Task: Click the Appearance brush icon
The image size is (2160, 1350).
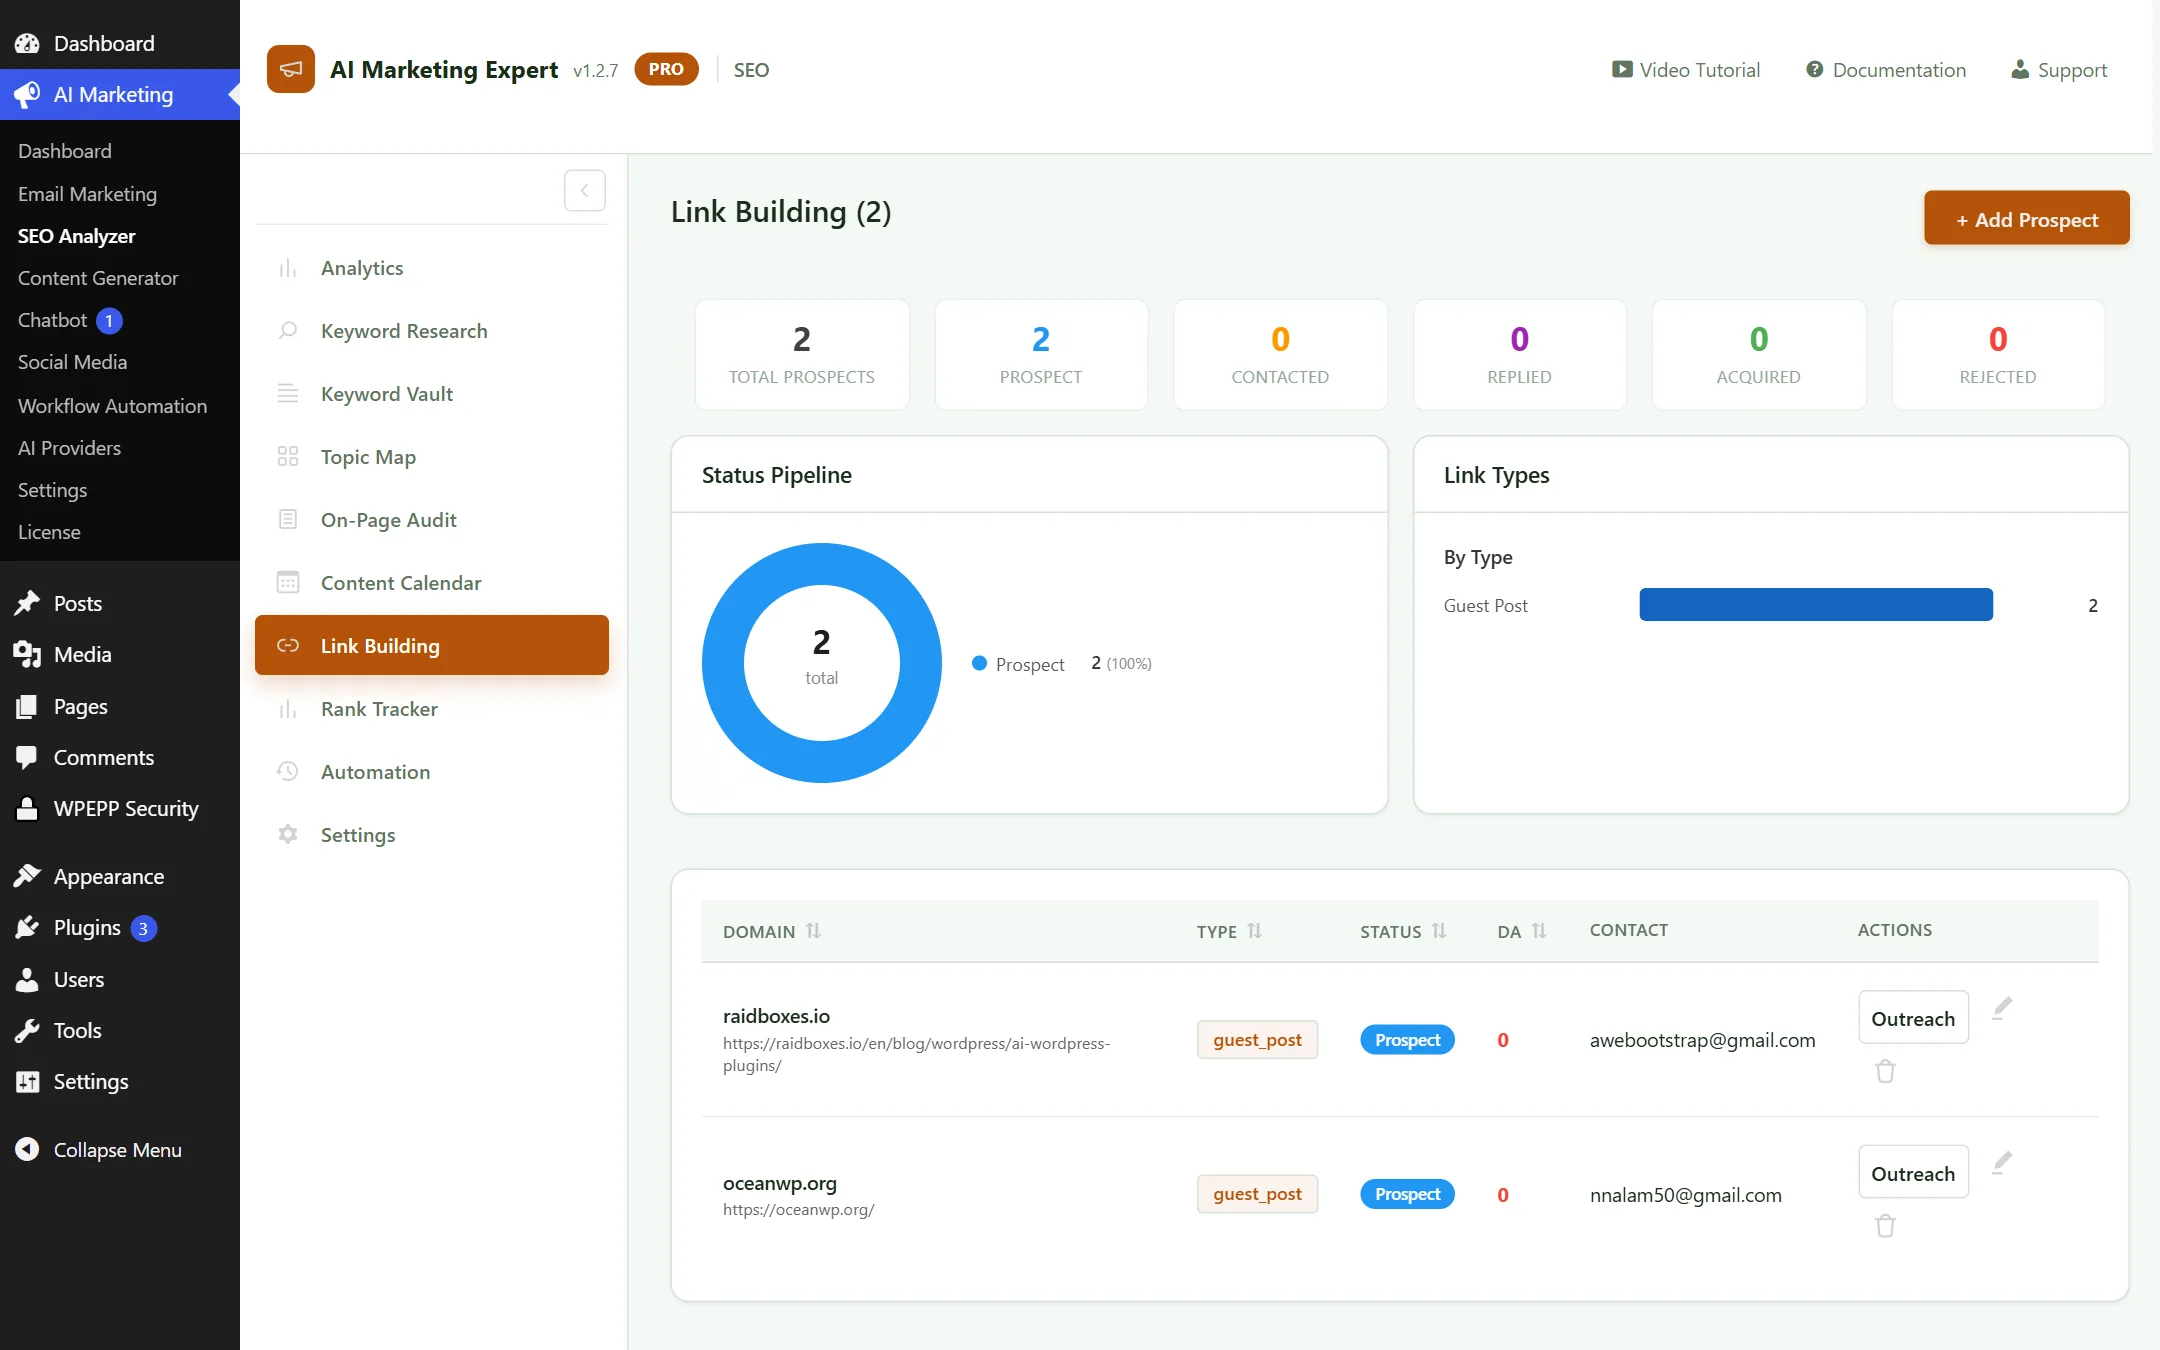Action: 27,876
